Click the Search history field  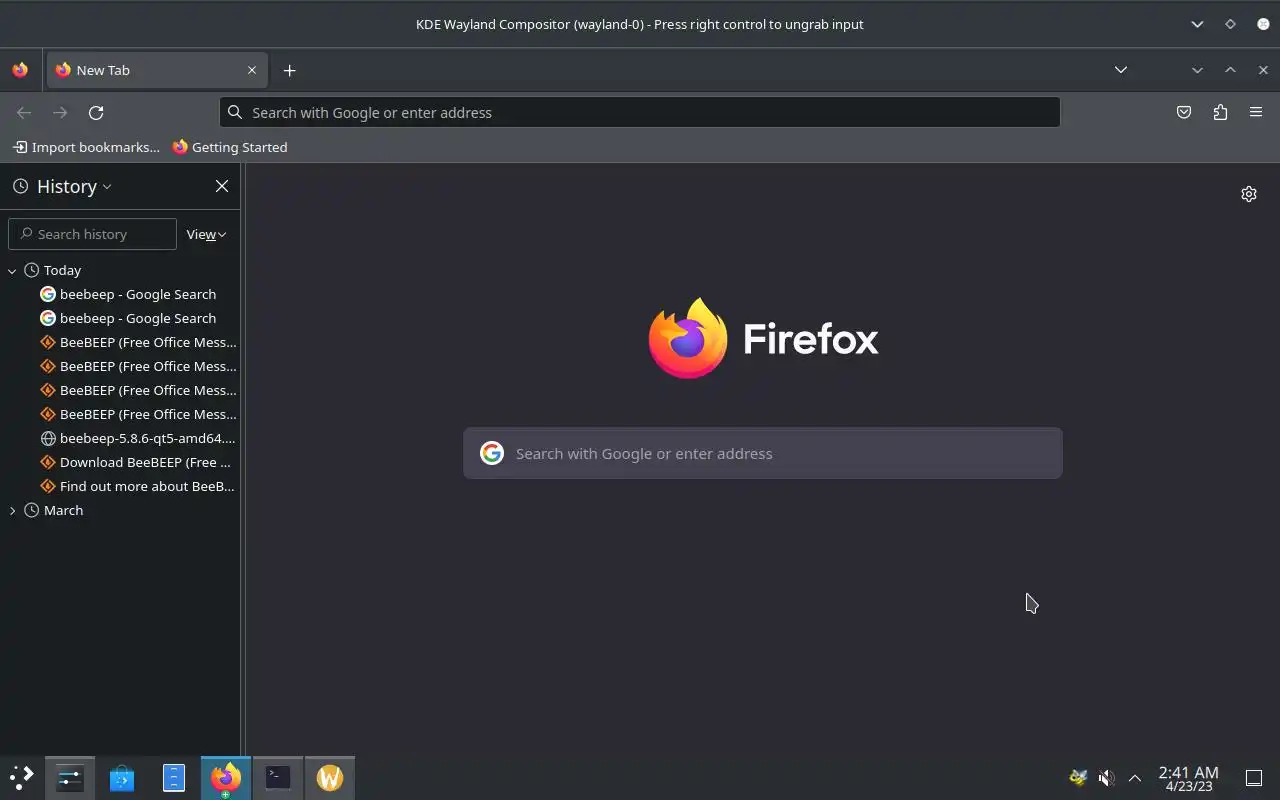coord(92,234)
